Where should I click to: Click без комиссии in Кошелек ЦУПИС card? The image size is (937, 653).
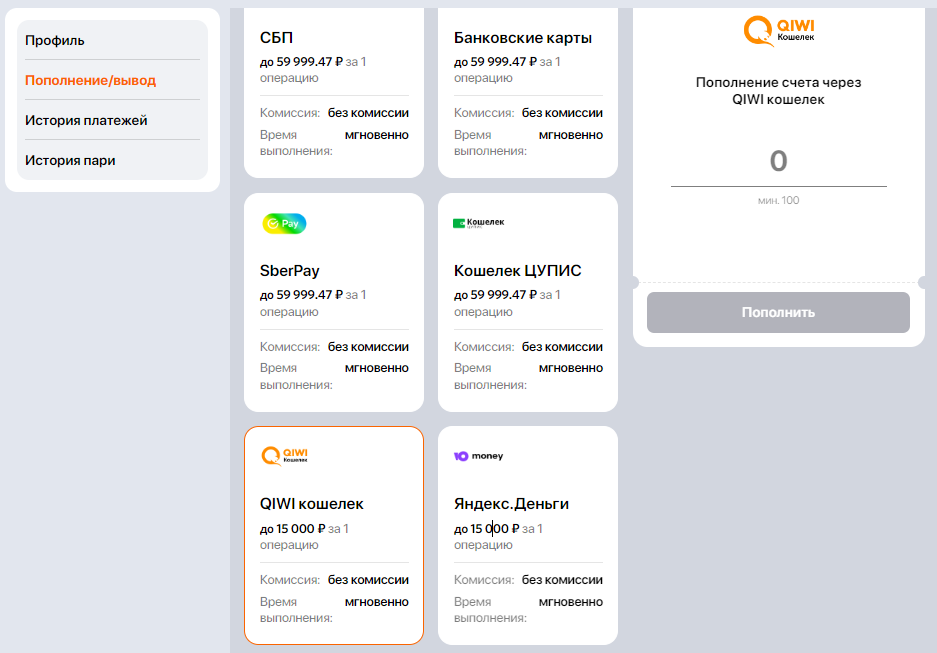point(562,347)
